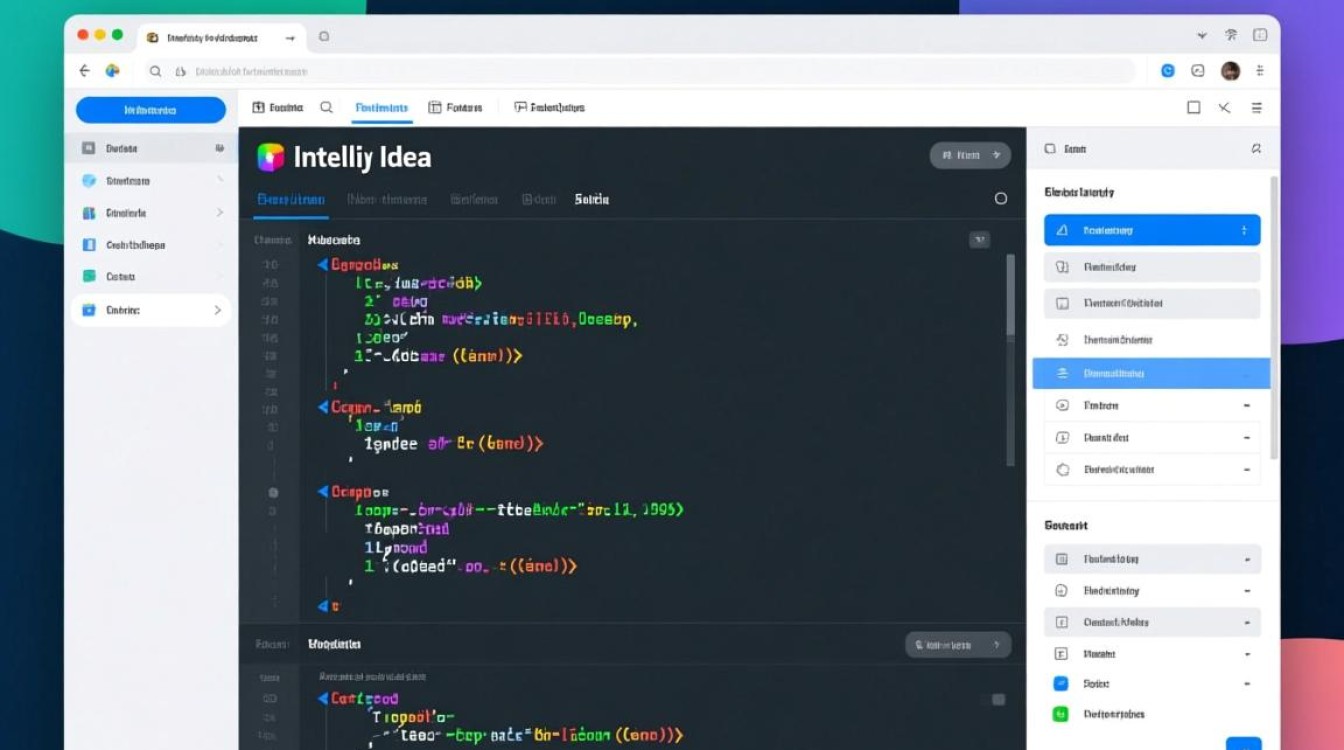Collapse the second code block using its blue arrow
Viewport: 1344px width, 750px height.
(x=323, y=407)
